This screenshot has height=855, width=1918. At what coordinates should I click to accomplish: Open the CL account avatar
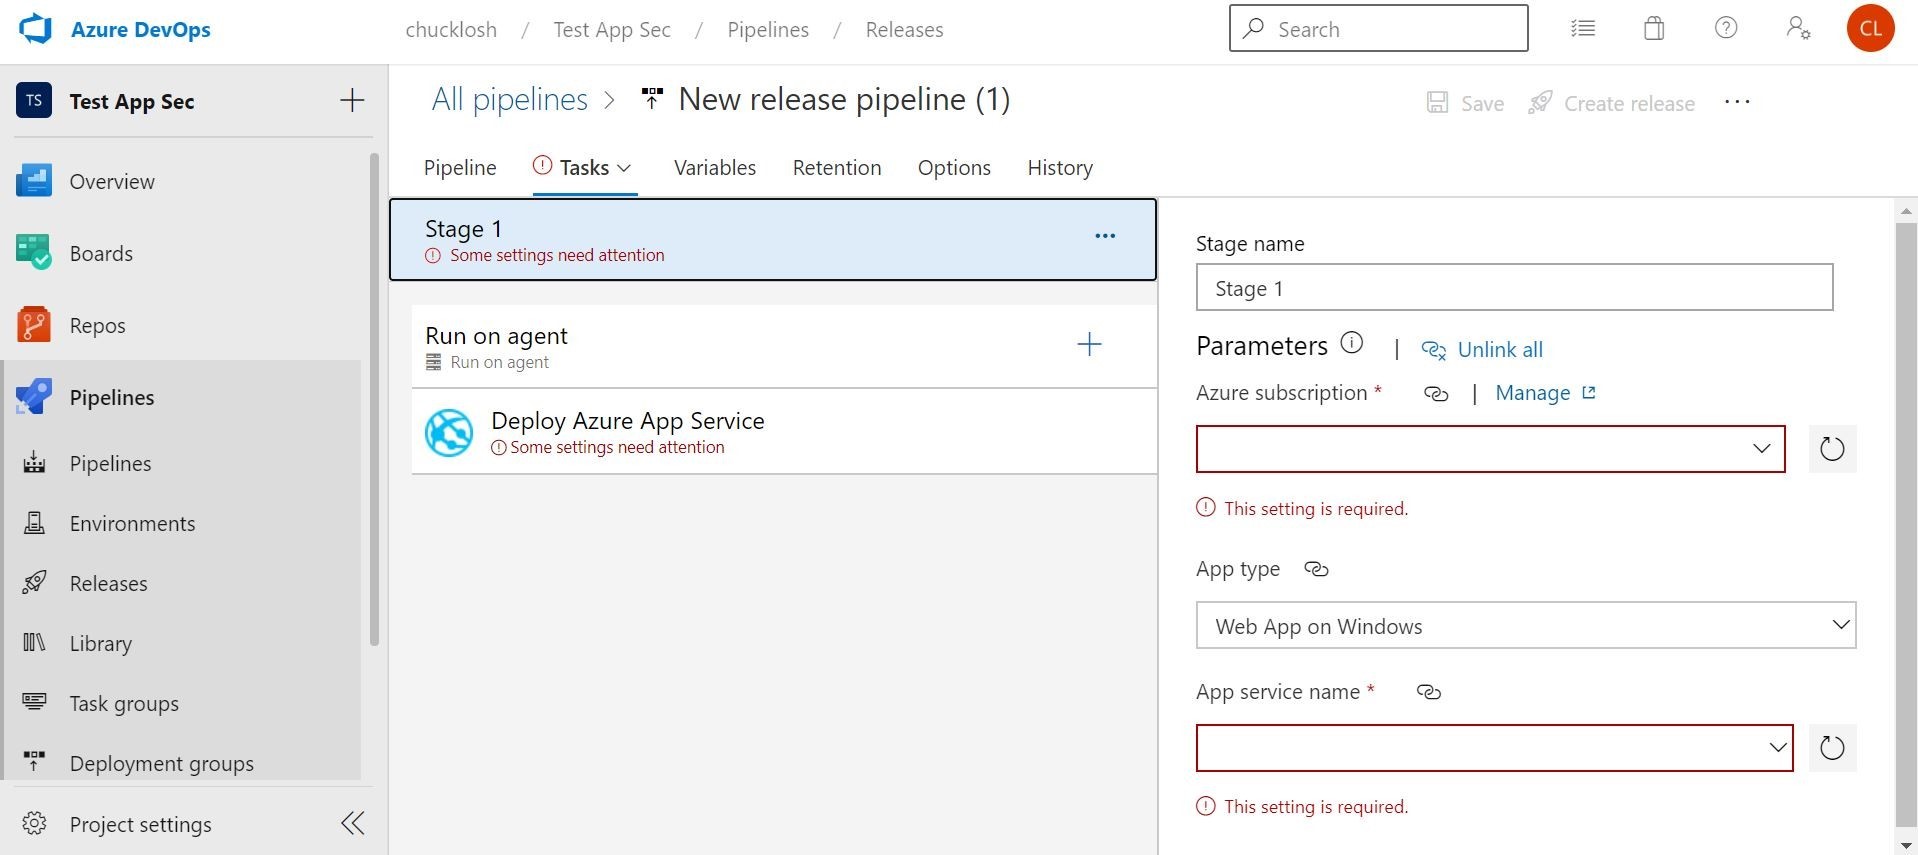coord(1870,28)
